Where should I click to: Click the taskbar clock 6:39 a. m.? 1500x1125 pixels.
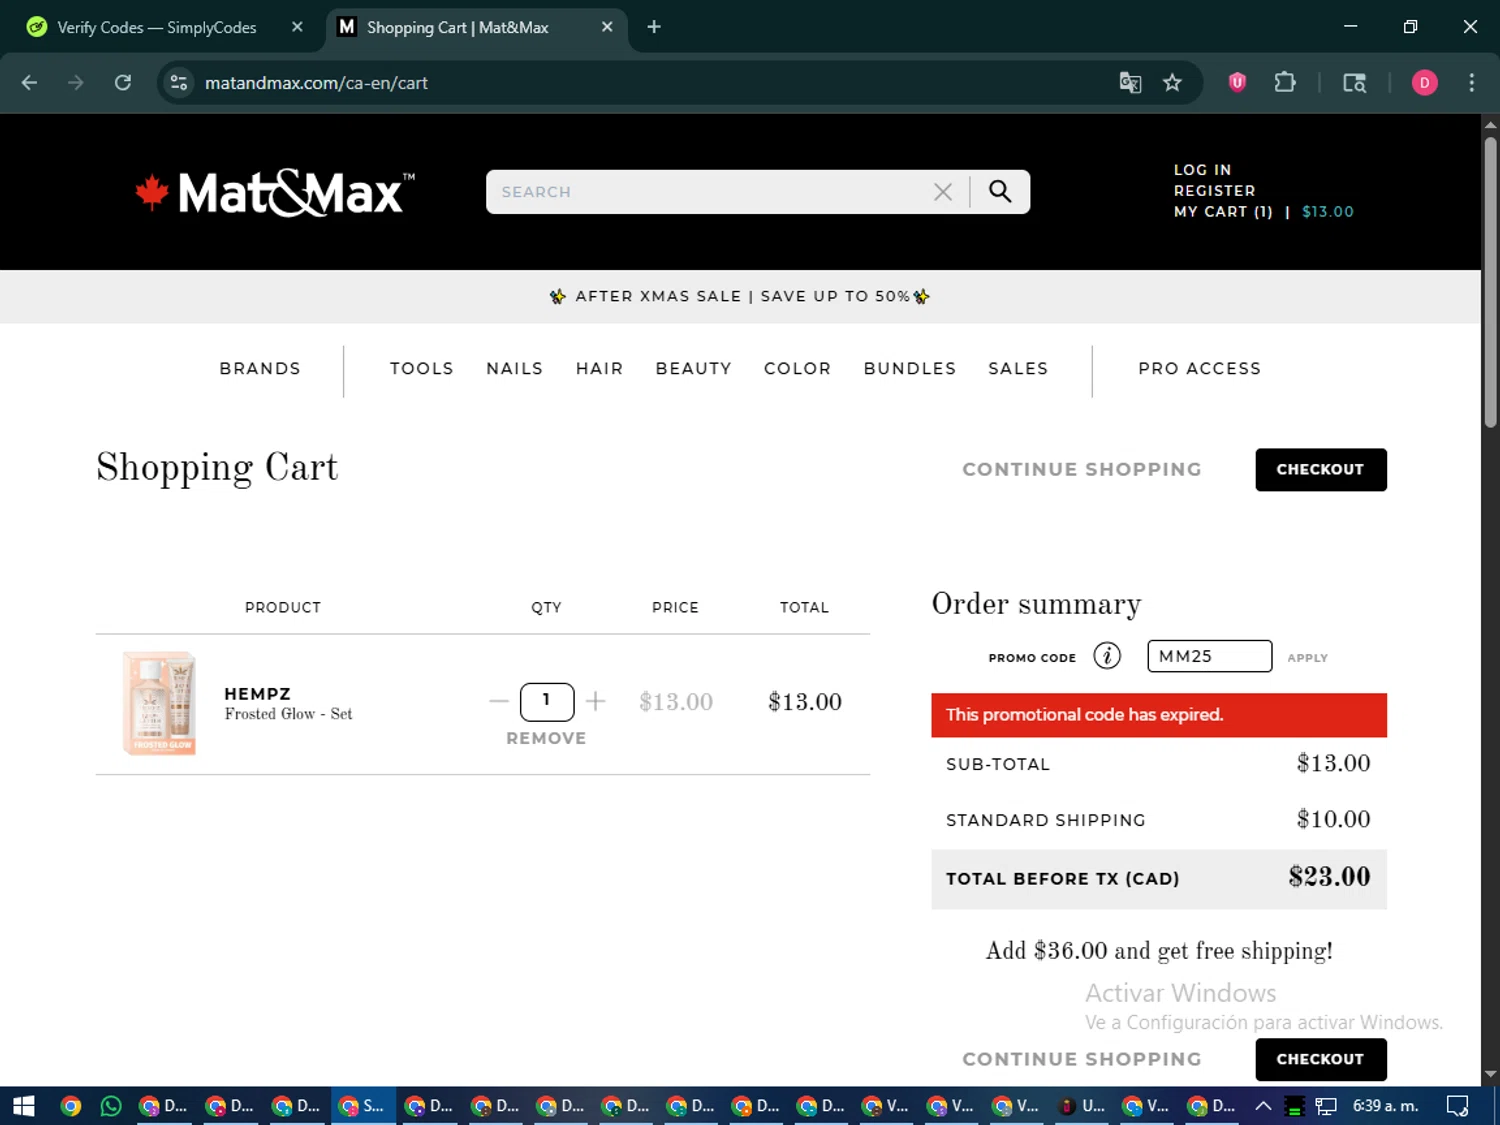[x=1386, y=1106]
